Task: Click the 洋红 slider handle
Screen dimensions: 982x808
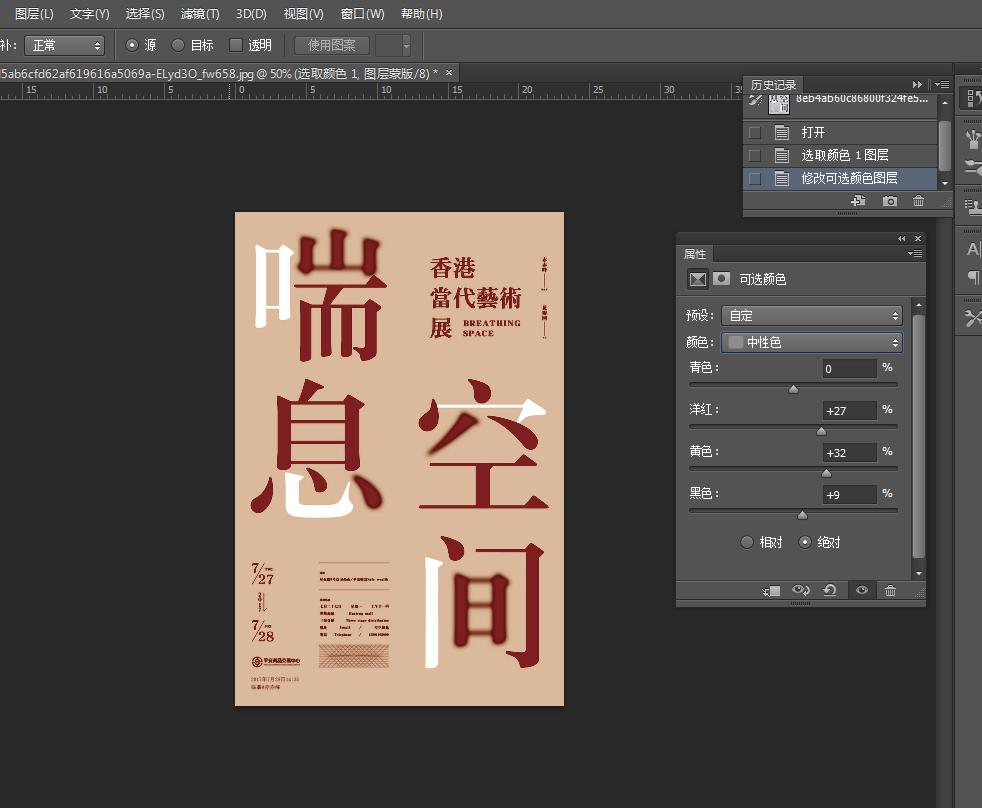Action: click(x=821, y=431)
